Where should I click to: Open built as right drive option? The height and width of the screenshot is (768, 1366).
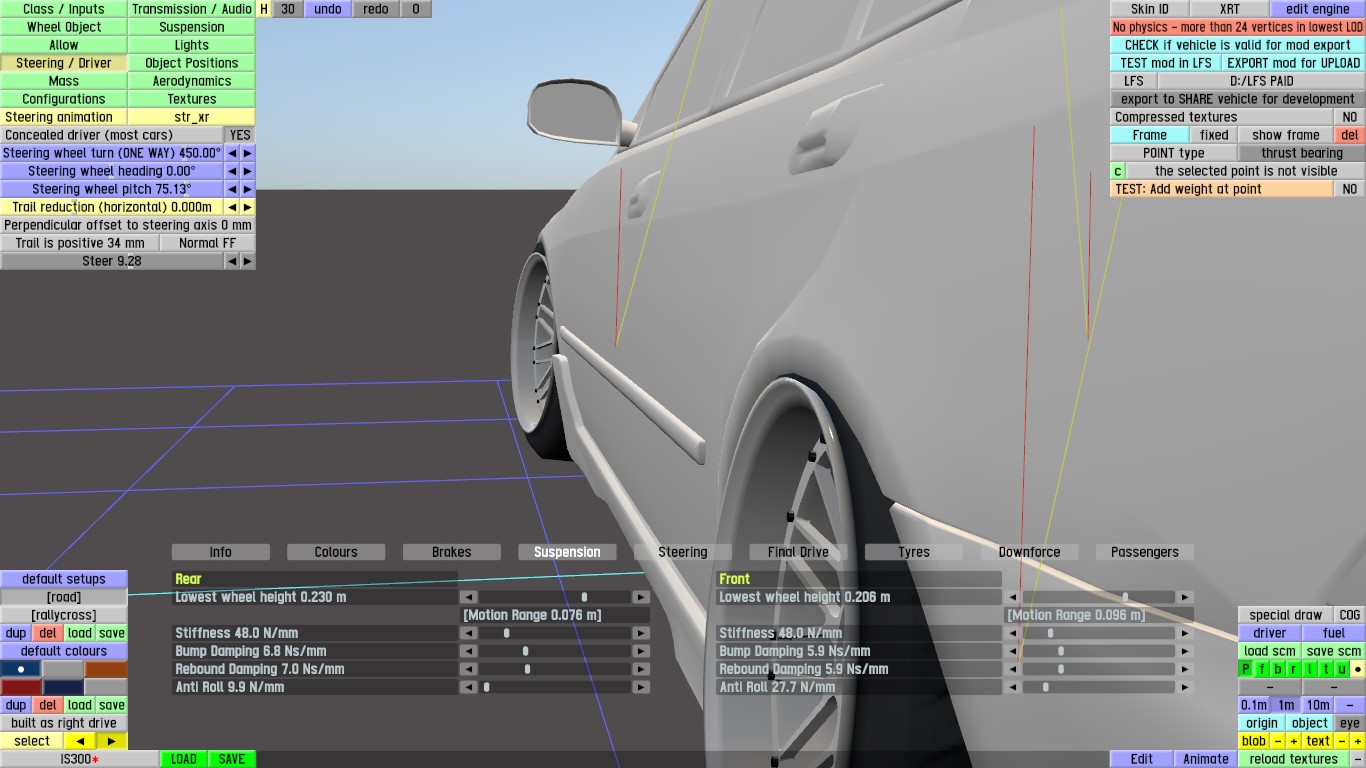64,723
